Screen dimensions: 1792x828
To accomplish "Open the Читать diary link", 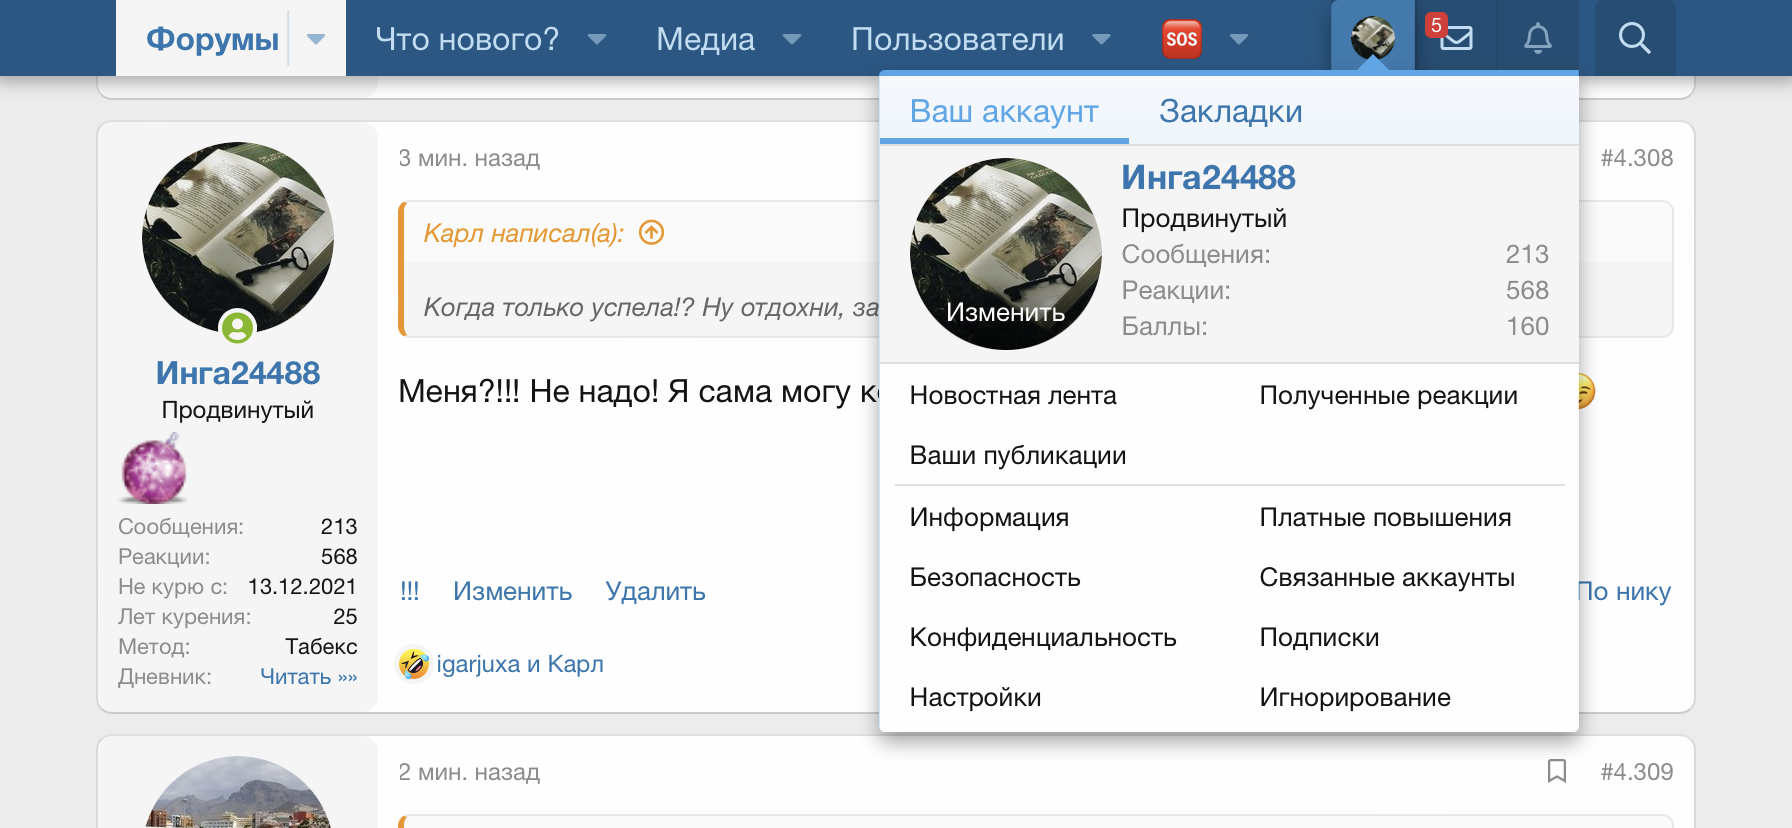I will point(308,677).
